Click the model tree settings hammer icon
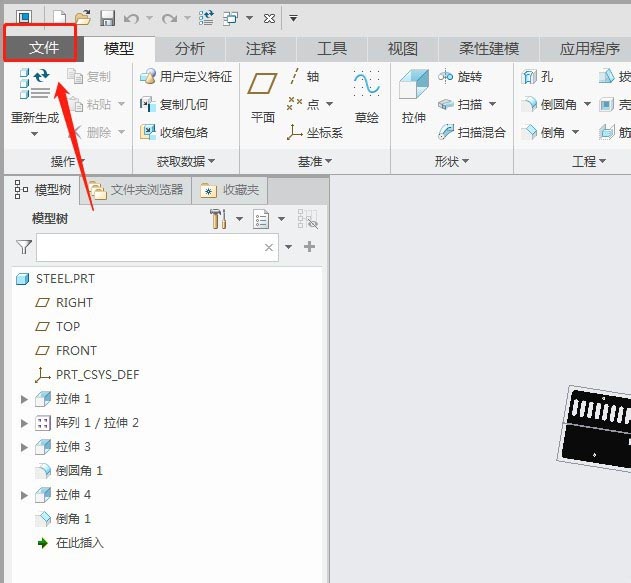 tap(218, 219)
